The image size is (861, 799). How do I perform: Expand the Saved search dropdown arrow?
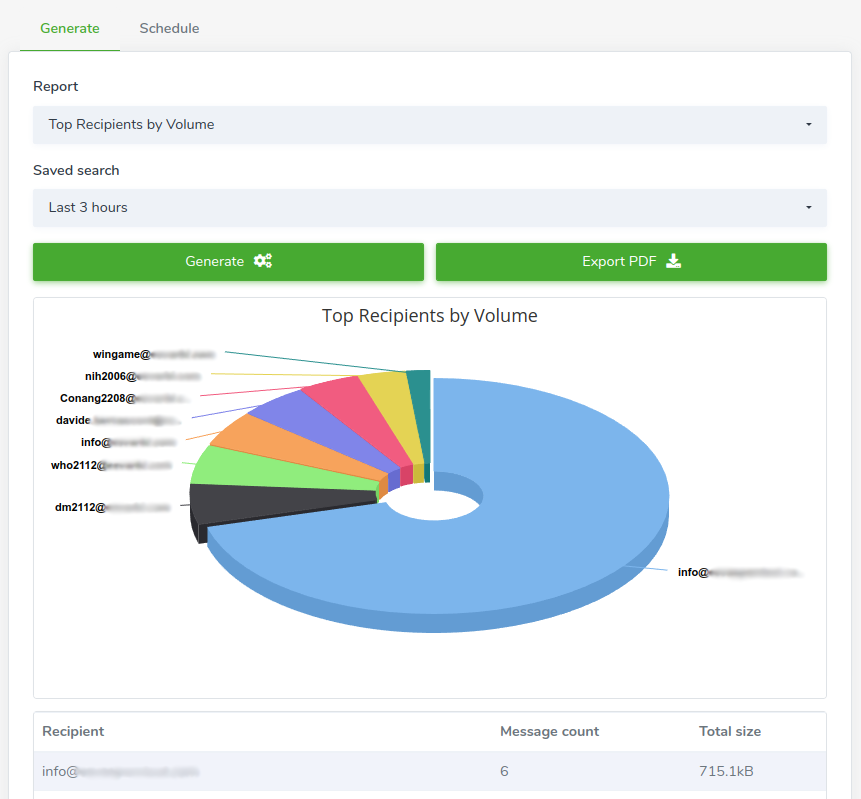tap(808, 208)
